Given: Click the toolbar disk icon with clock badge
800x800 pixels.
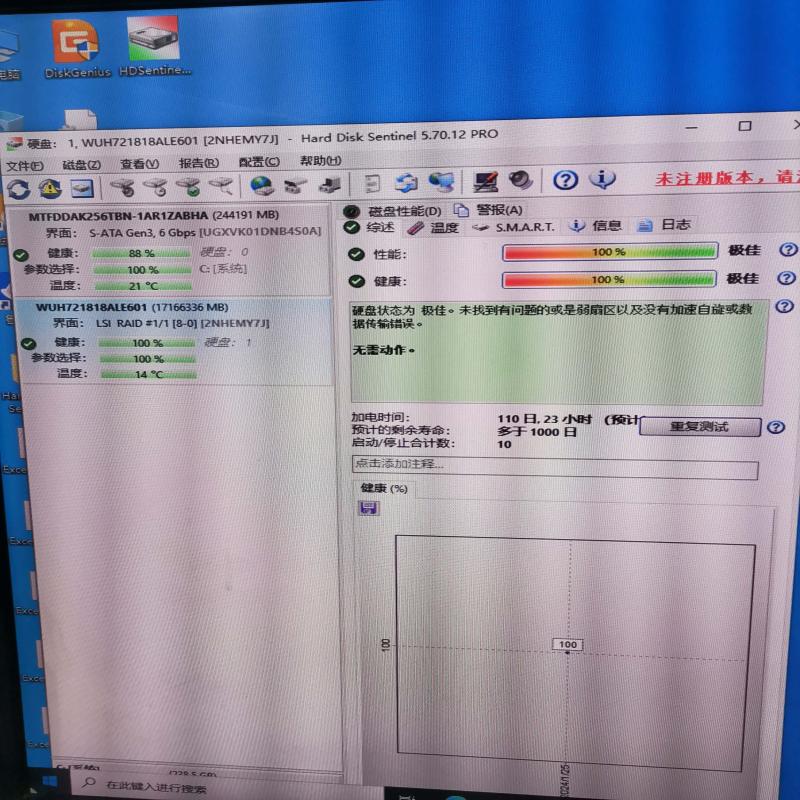Looking at the screenshot, I should coord(156,187).
